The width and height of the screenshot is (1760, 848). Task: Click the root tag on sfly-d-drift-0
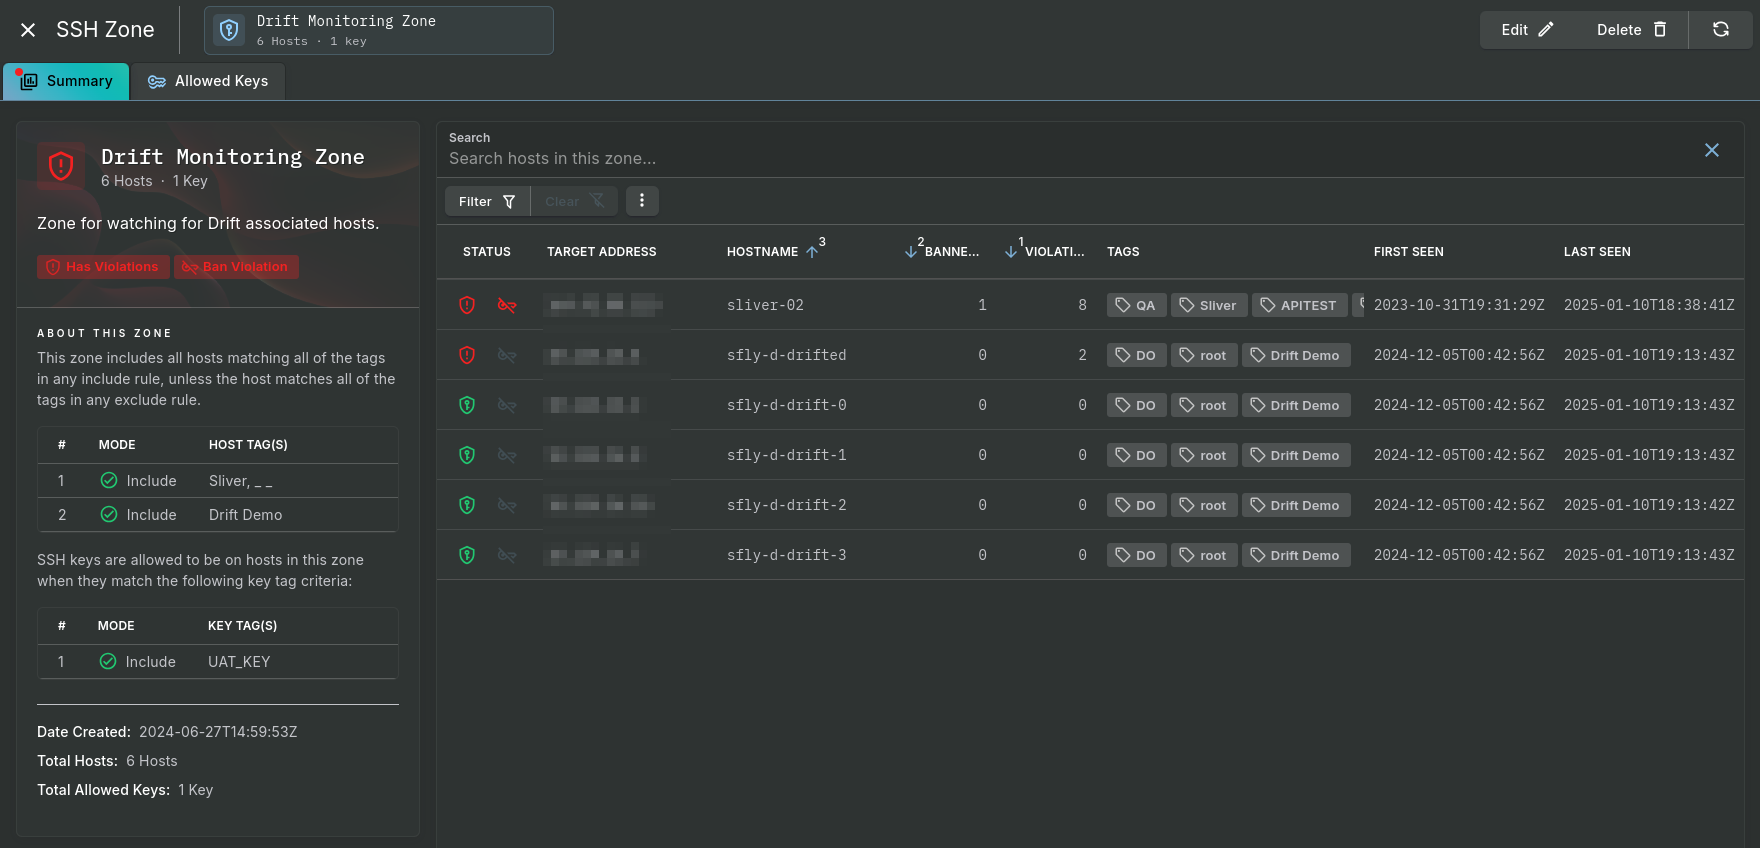[1204, 405]
